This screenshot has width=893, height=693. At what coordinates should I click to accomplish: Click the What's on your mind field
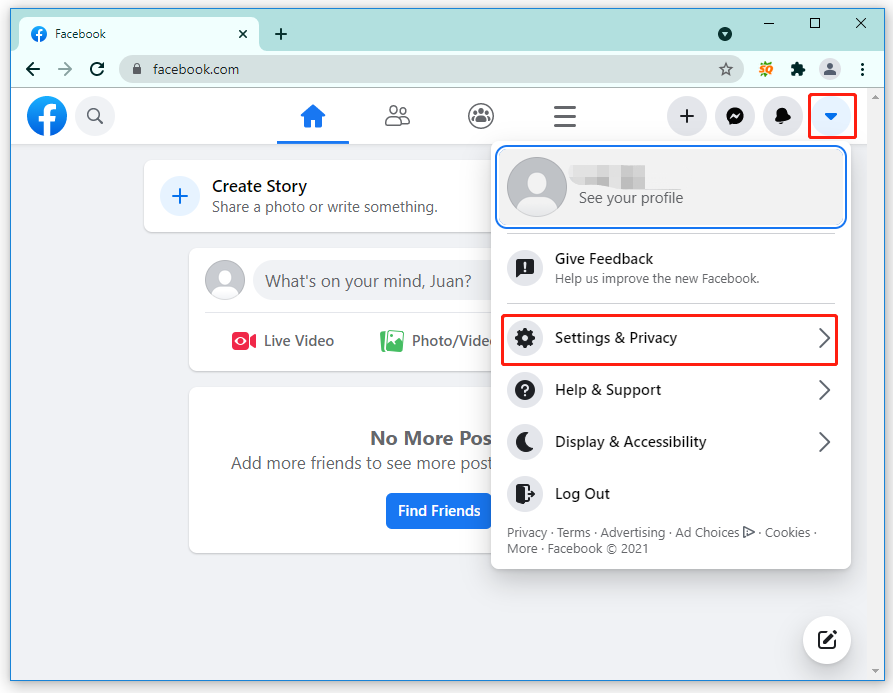tap(372, 280)
